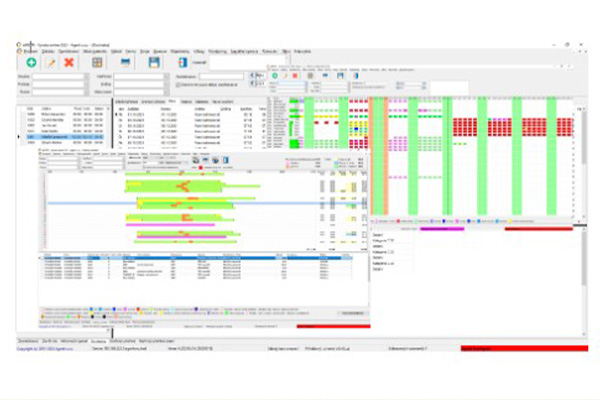This screenshot has height=400, width=600.
Task: Expand the second left filter combo box
Action: [62, 84]
